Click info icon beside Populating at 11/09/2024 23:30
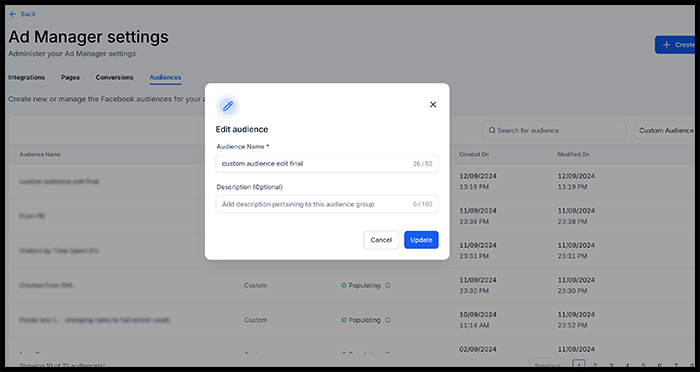This screenshot has width=700, height=372. (388, 285)
